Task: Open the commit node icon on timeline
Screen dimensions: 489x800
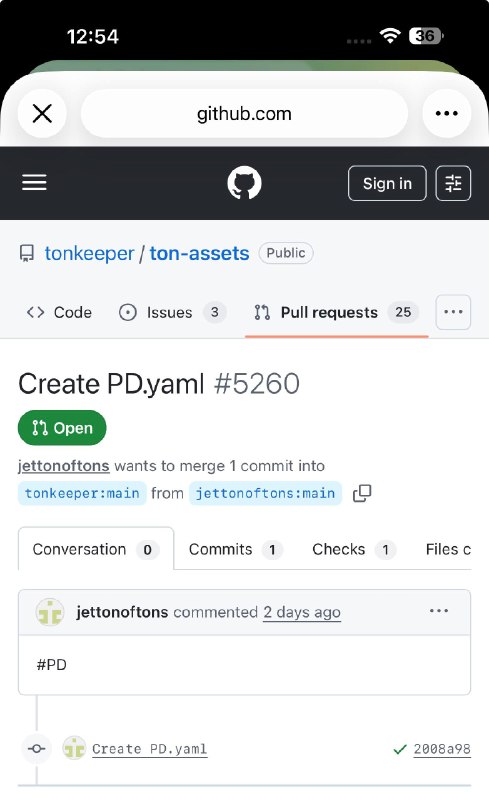Action: coord(36,749)
